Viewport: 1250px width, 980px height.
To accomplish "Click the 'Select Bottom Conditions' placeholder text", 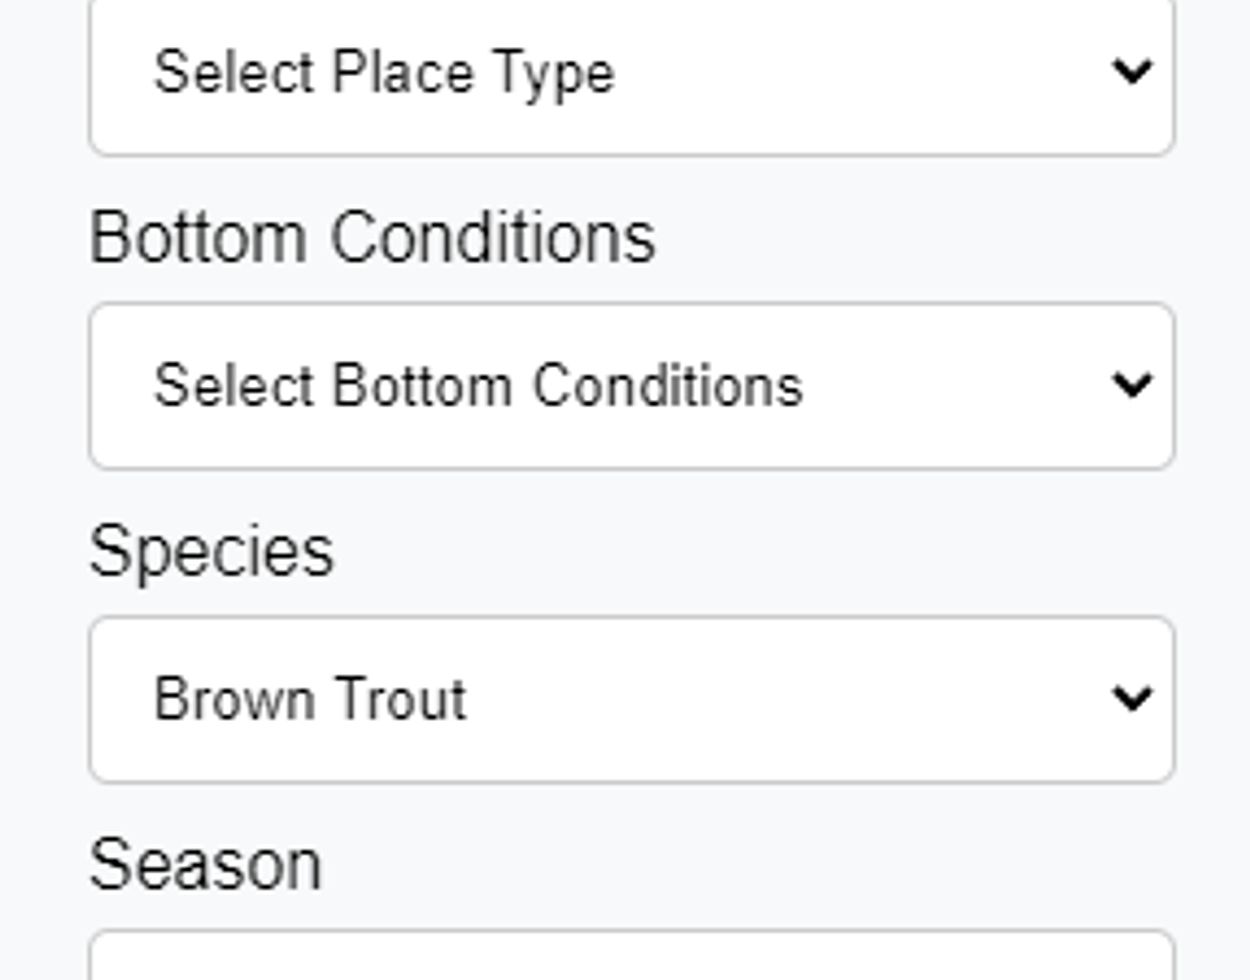I will (478, 386).
